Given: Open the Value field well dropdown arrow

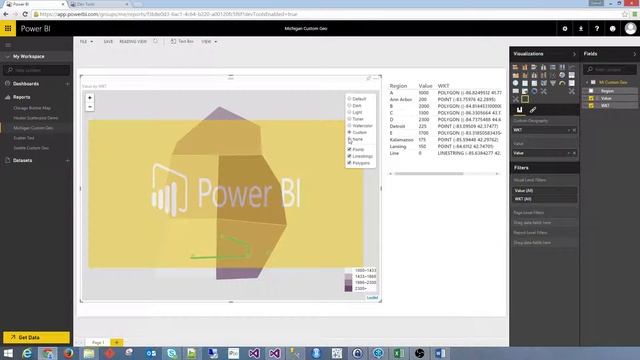Looking at the screenshot, I should click(569, 153).
